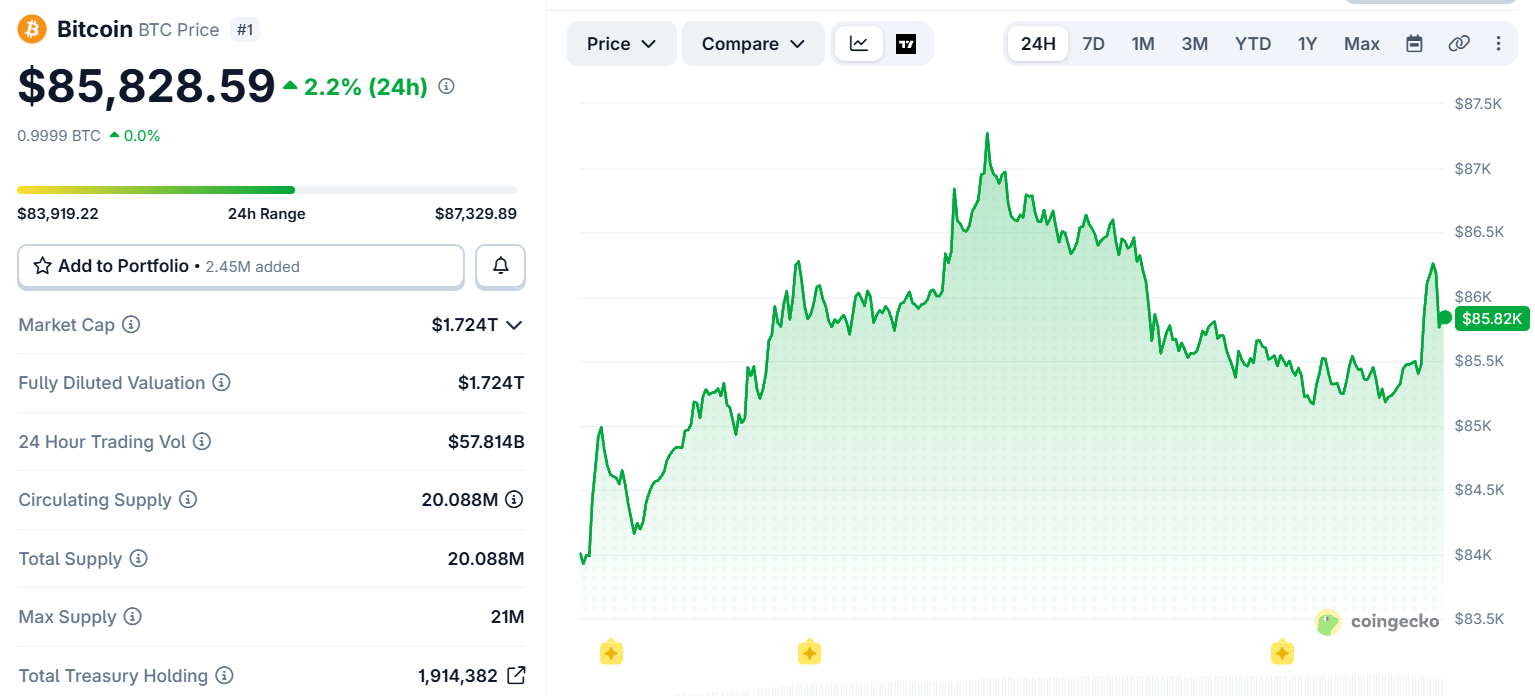Open Market Cap info tooltip
The image size is (1535, 696).
point(131,324)
